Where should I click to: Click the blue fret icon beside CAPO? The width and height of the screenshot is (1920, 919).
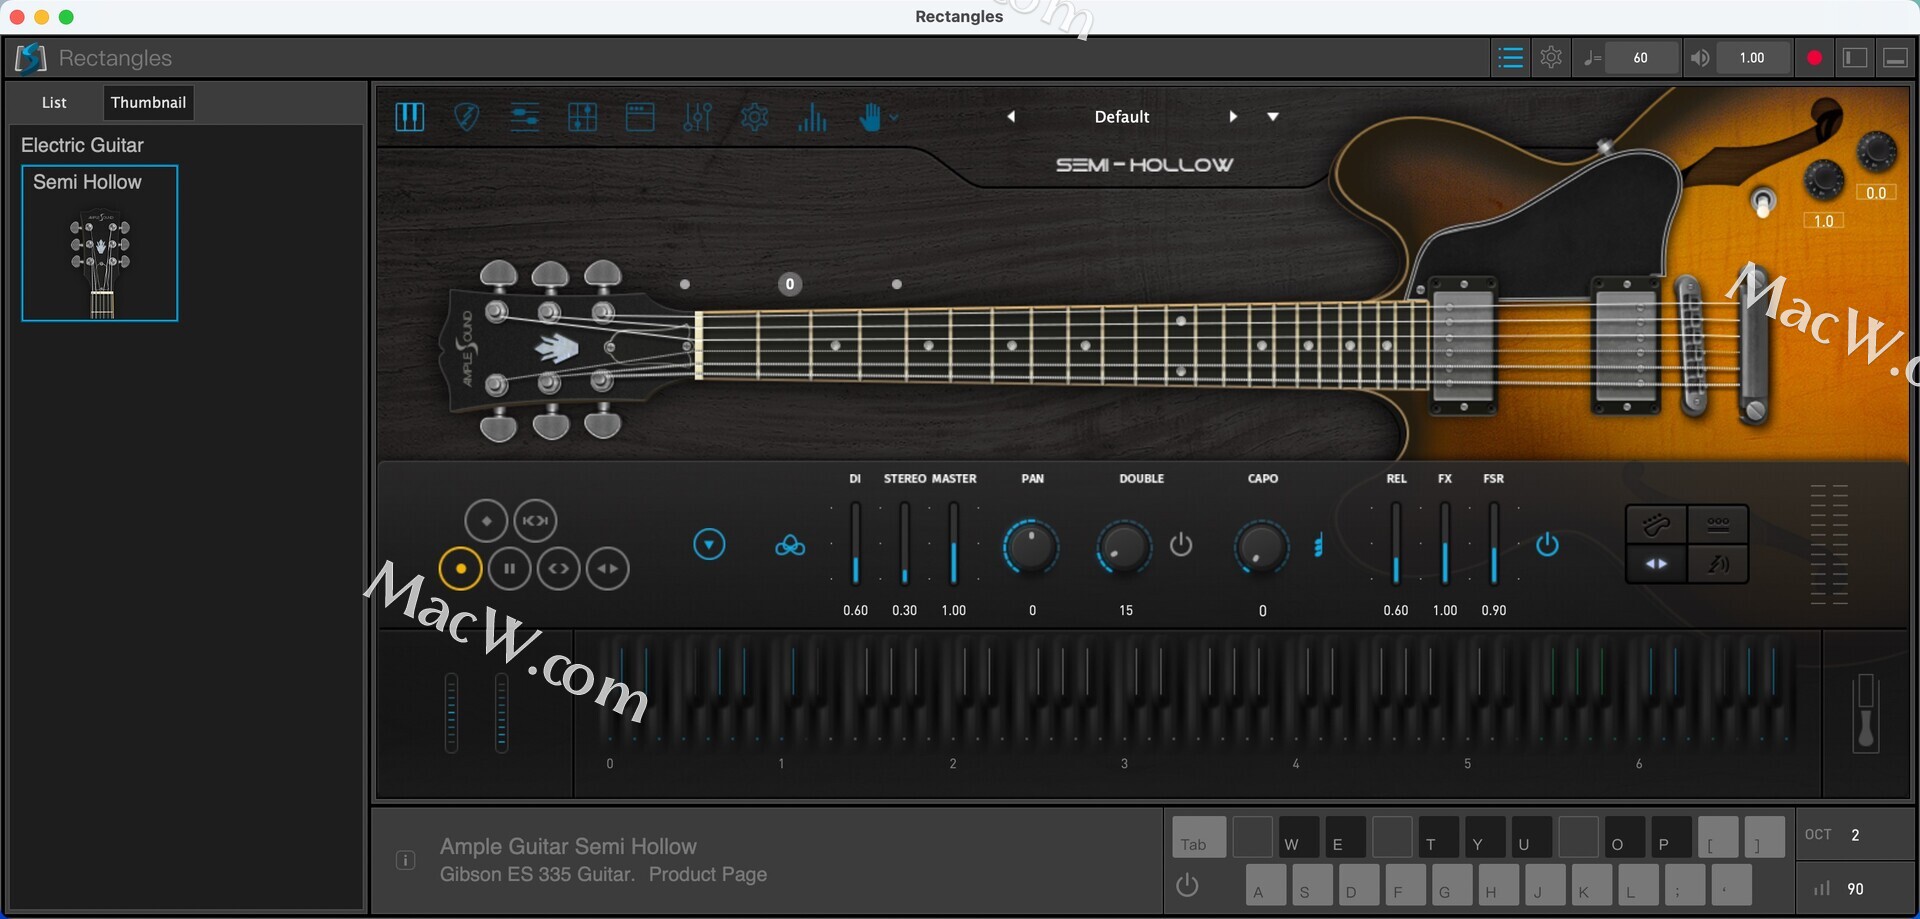(x=1318, y=546)
